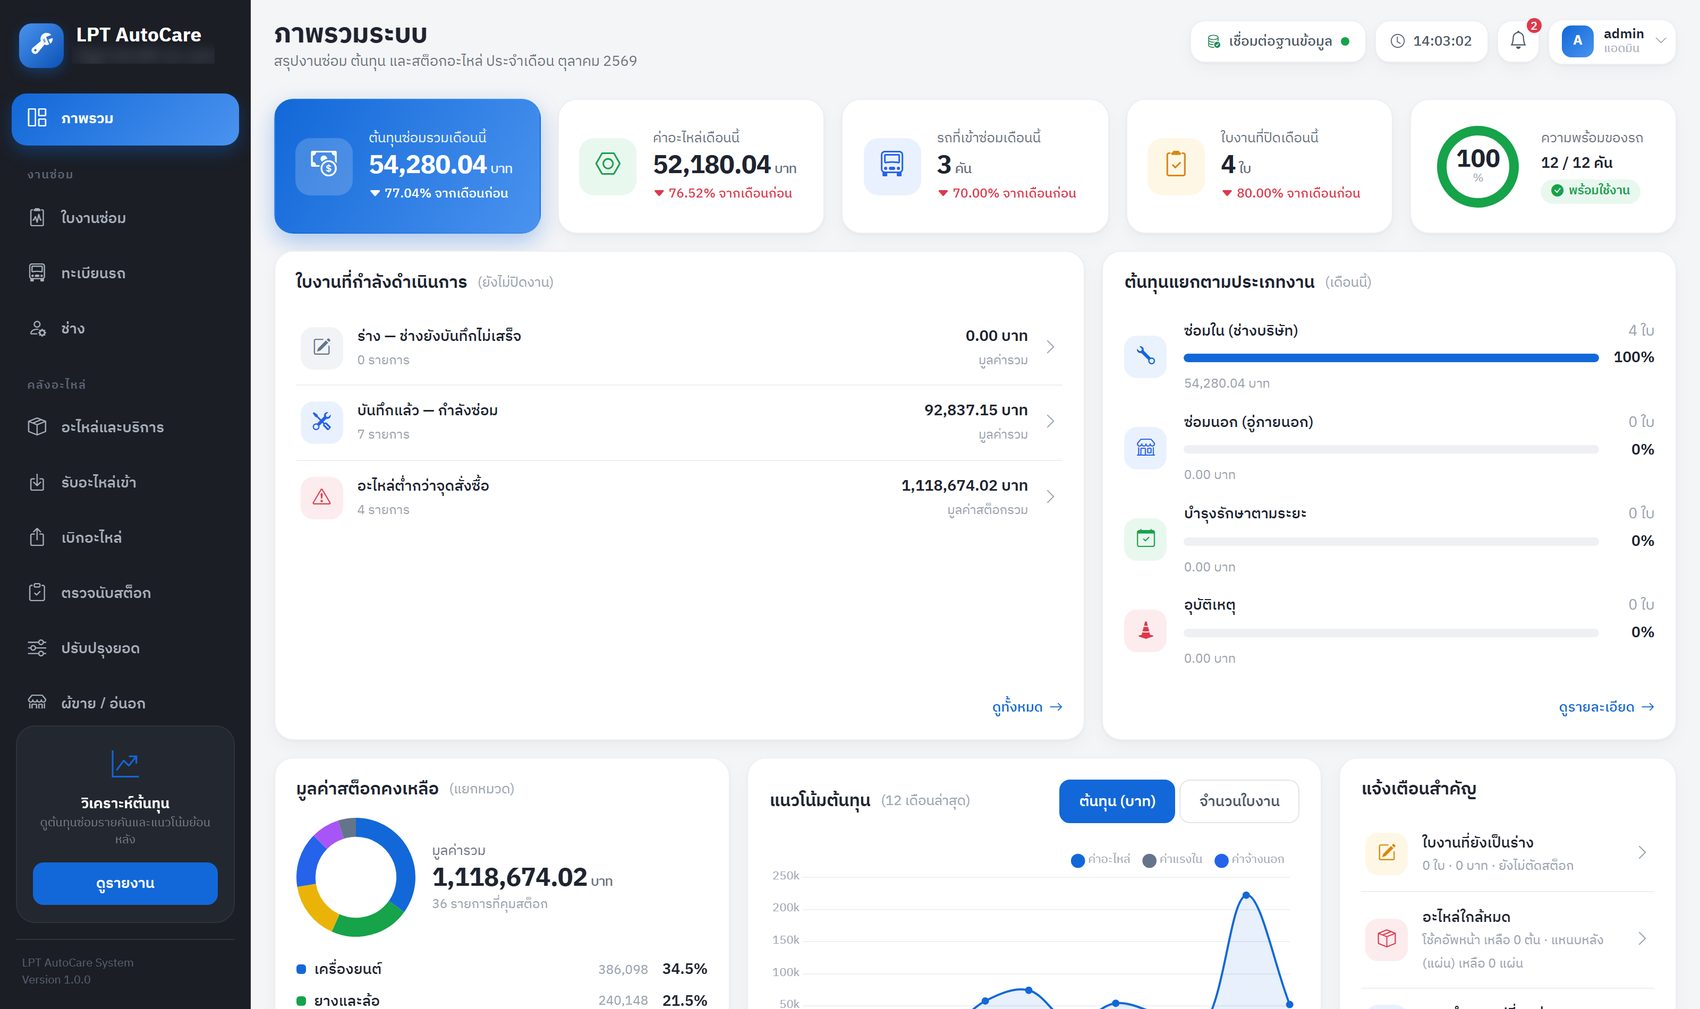Open ใบงานซ่อม menu item
The width and height of the screenshot is (1700, 1009).
(x=125, y=218)
